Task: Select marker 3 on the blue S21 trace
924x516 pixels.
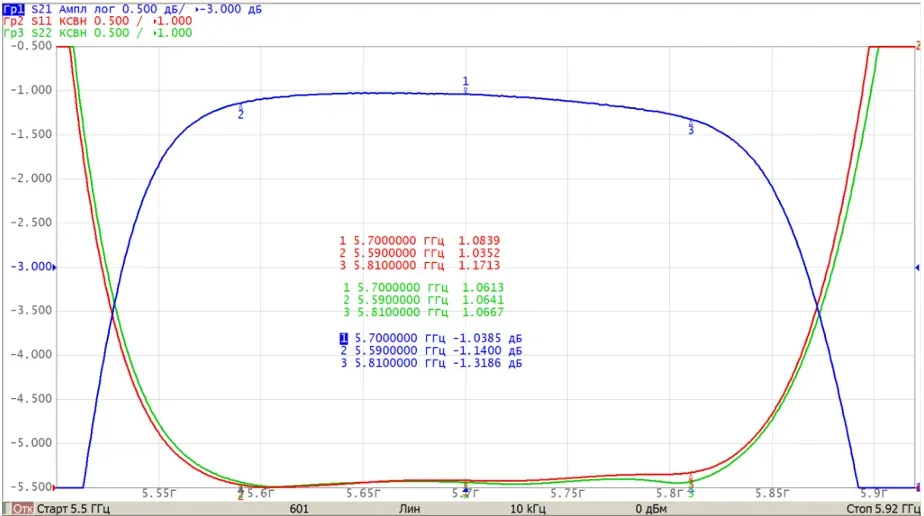Action: 691,127
